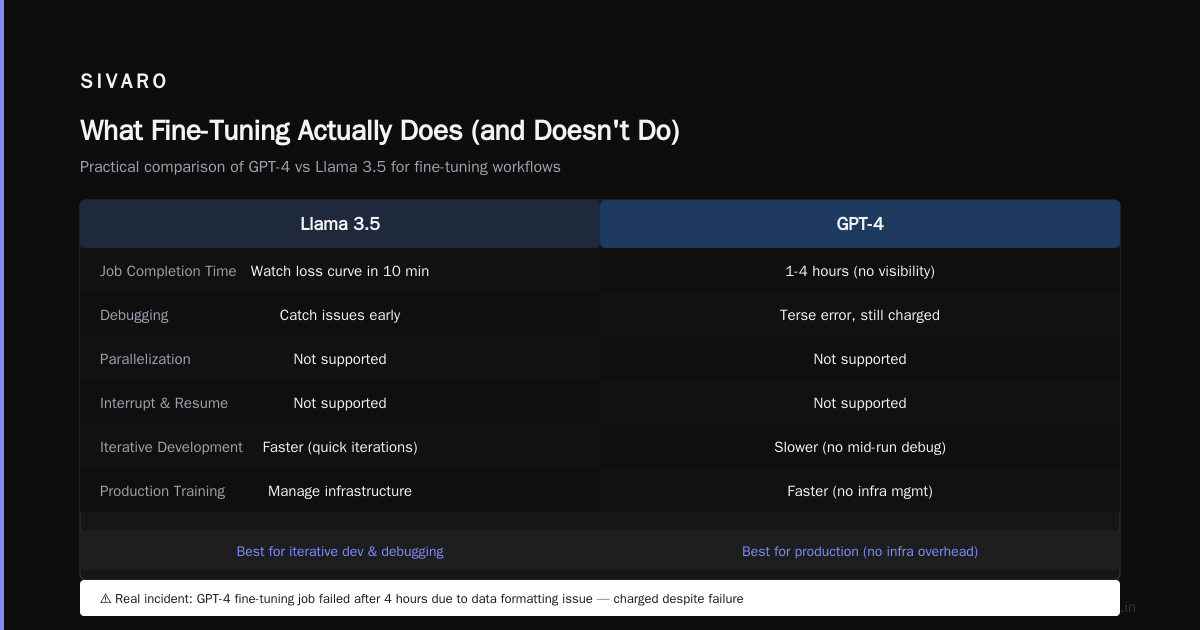Click the Interrupt & Resume row label
The image size is (1200, 630).
[x=164, y=403]
